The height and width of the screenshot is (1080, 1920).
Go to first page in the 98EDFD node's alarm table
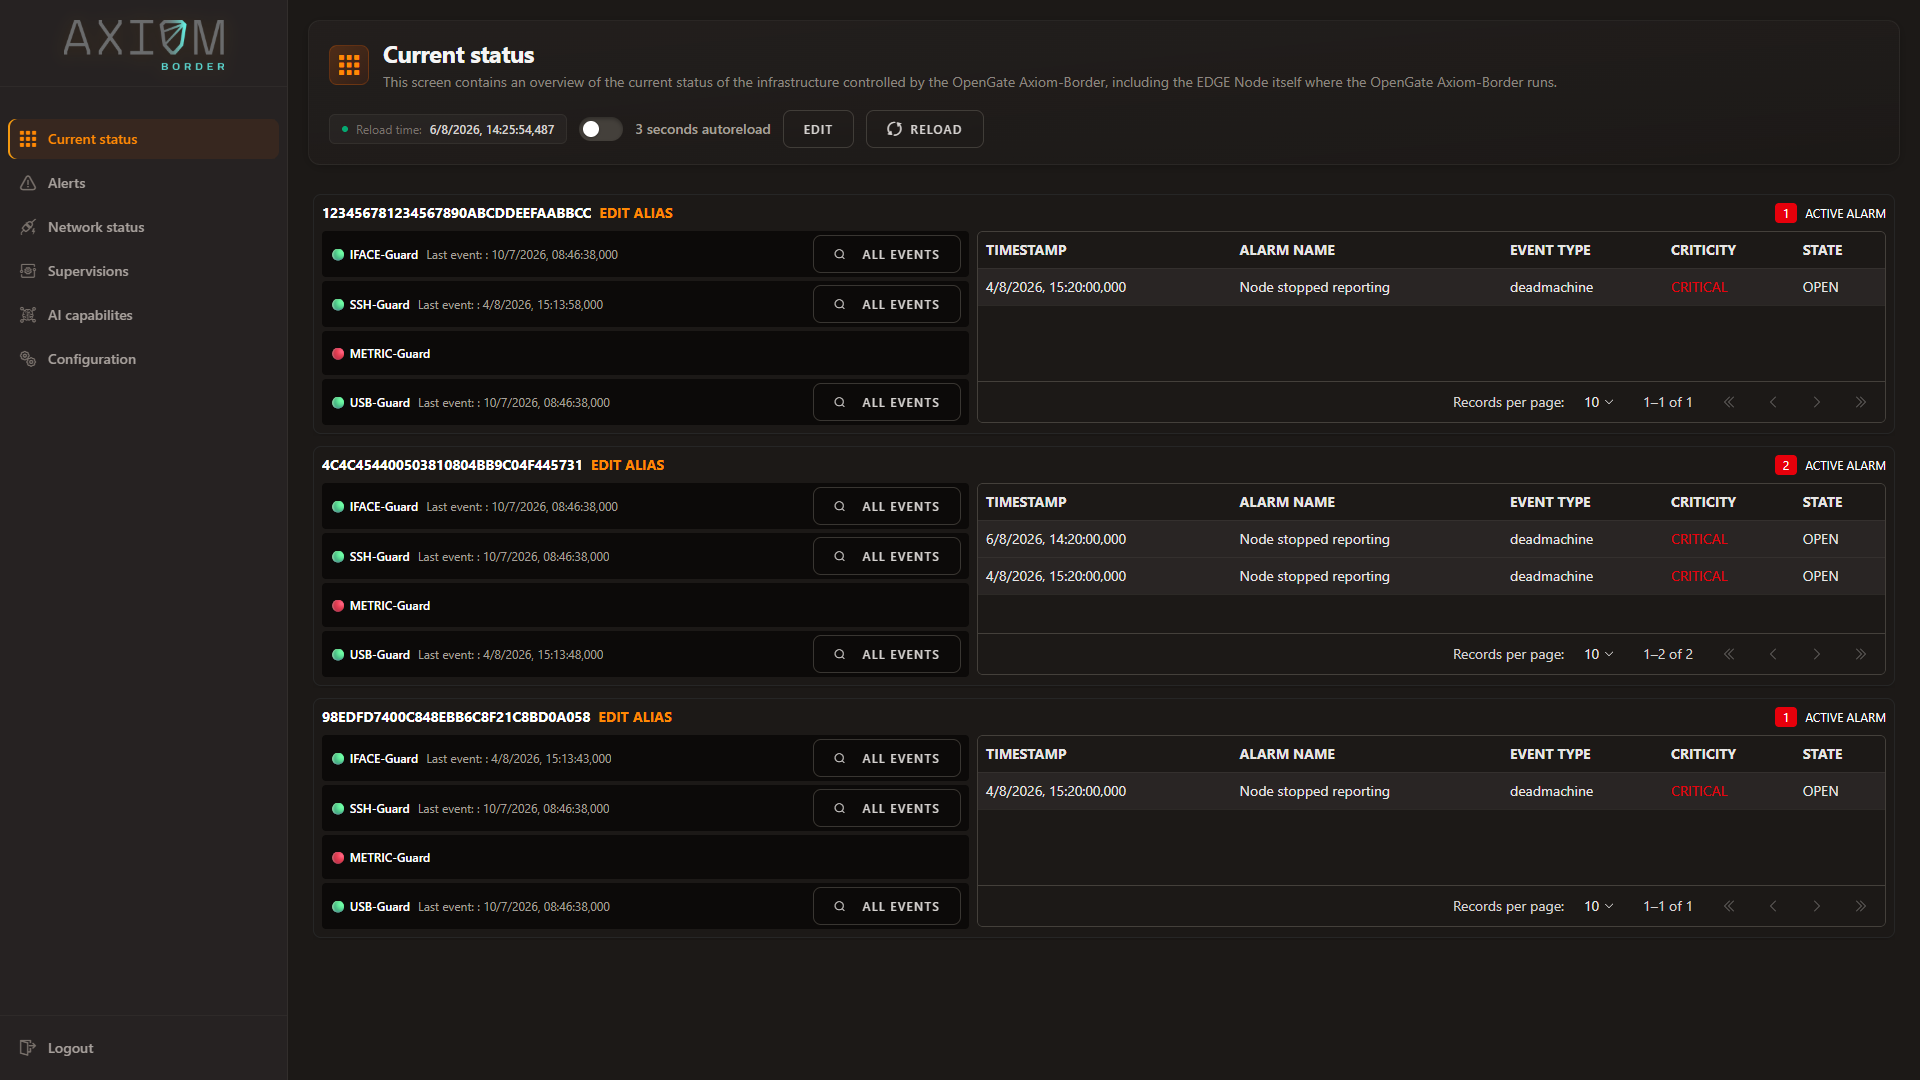(1729, 906)
